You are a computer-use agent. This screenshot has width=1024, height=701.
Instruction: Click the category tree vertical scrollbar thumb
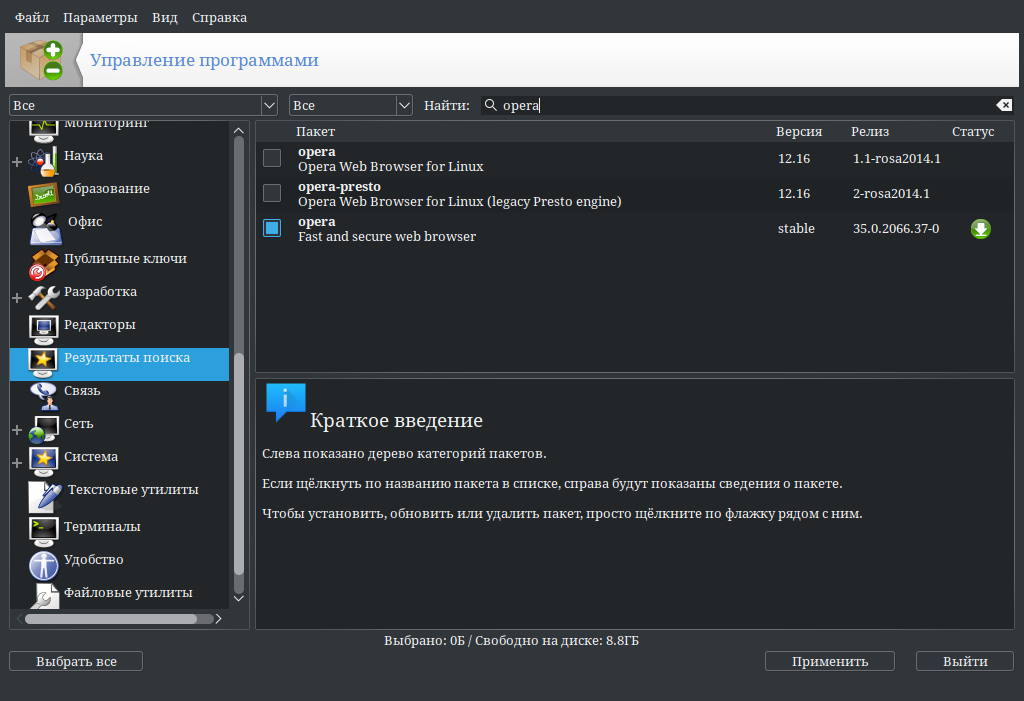pos(239,464)
